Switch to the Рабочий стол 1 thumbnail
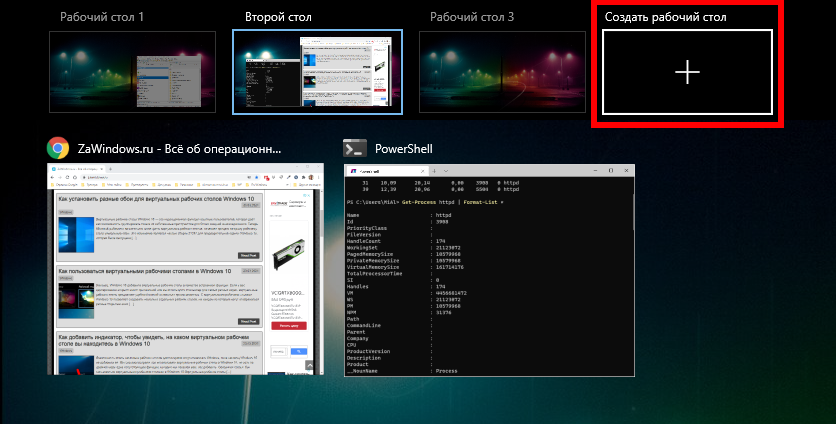 point(132,71)
